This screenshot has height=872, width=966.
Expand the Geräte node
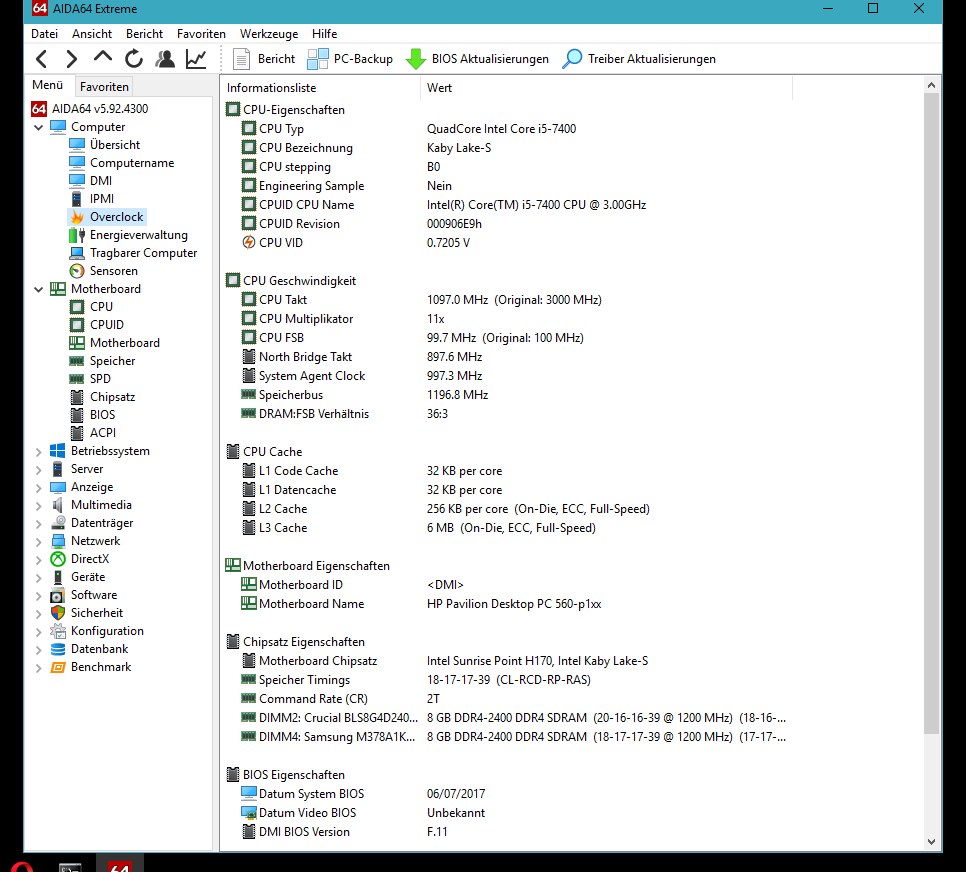click(38, 577)
